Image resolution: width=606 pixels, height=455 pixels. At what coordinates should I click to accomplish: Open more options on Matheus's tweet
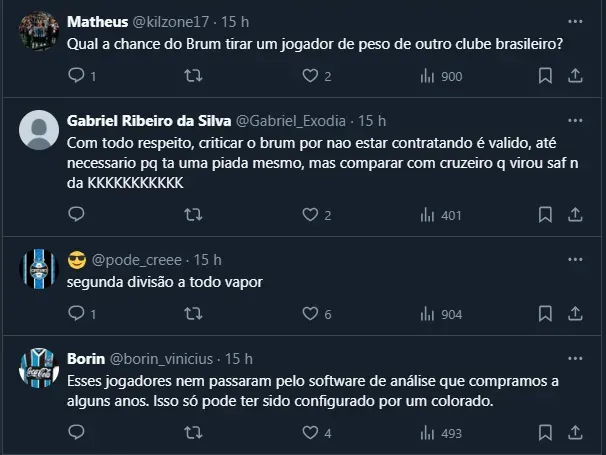pos(574,20)
